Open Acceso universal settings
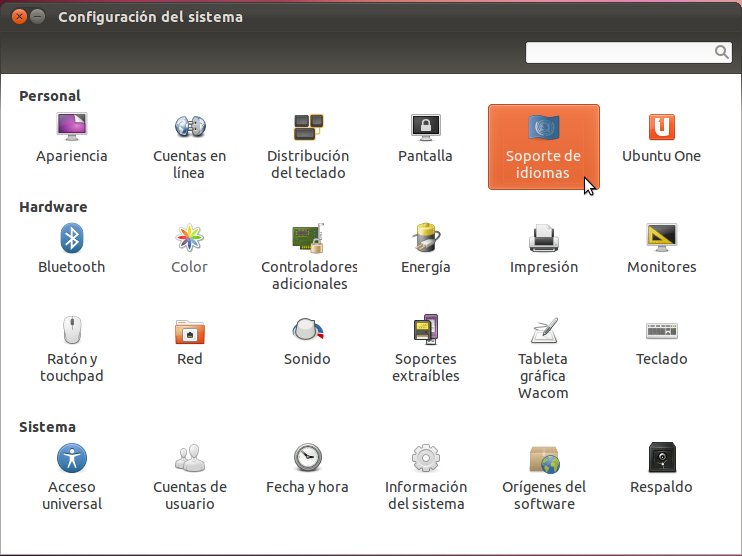742x556 pixels. coord(71,477)
